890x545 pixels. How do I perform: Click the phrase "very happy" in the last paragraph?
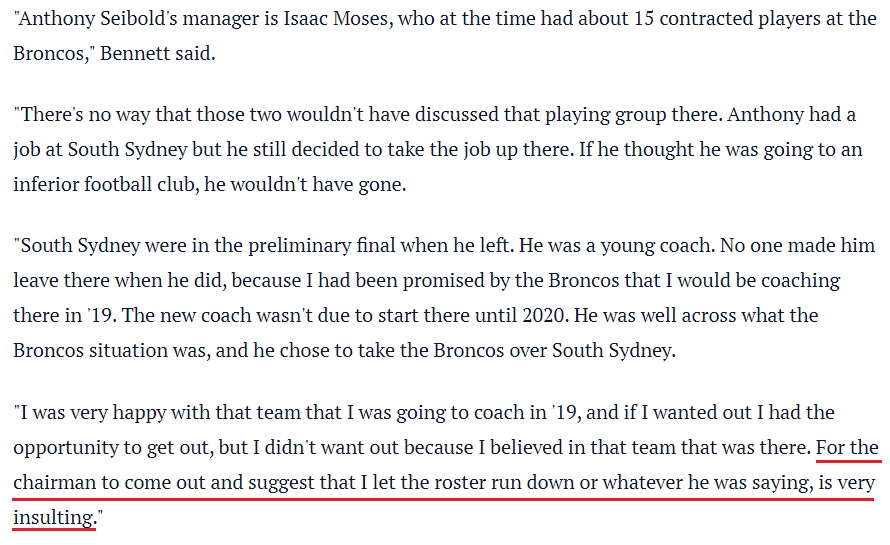[106, 412]
